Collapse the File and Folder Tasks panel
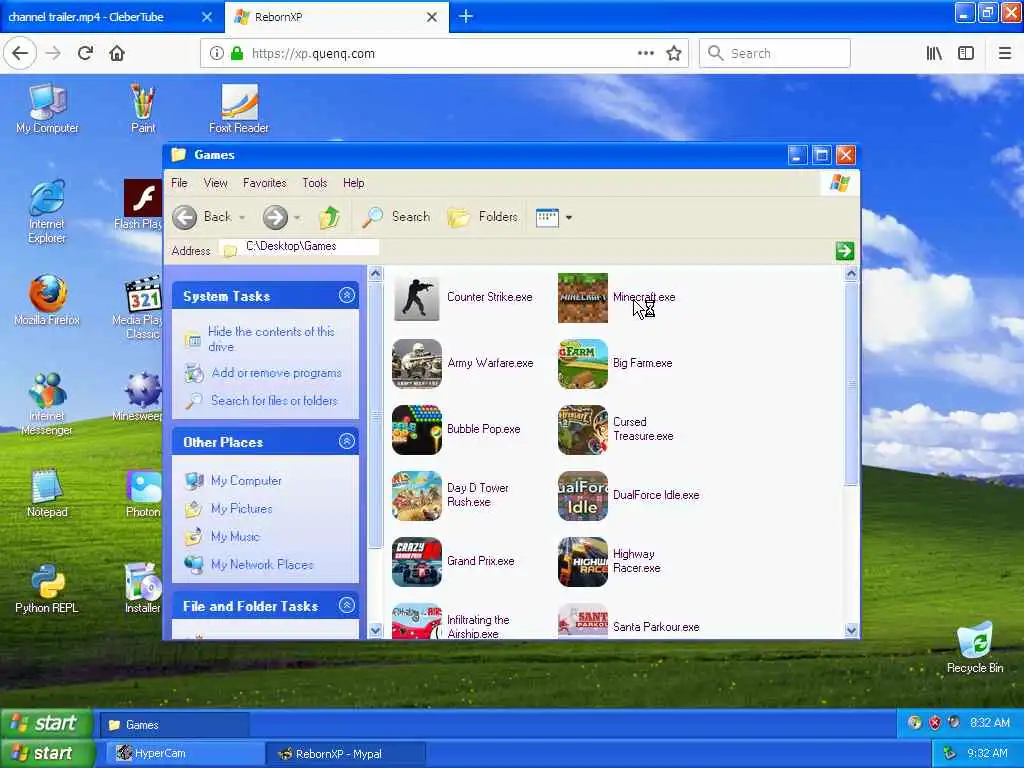 click(x=347, y=605)
